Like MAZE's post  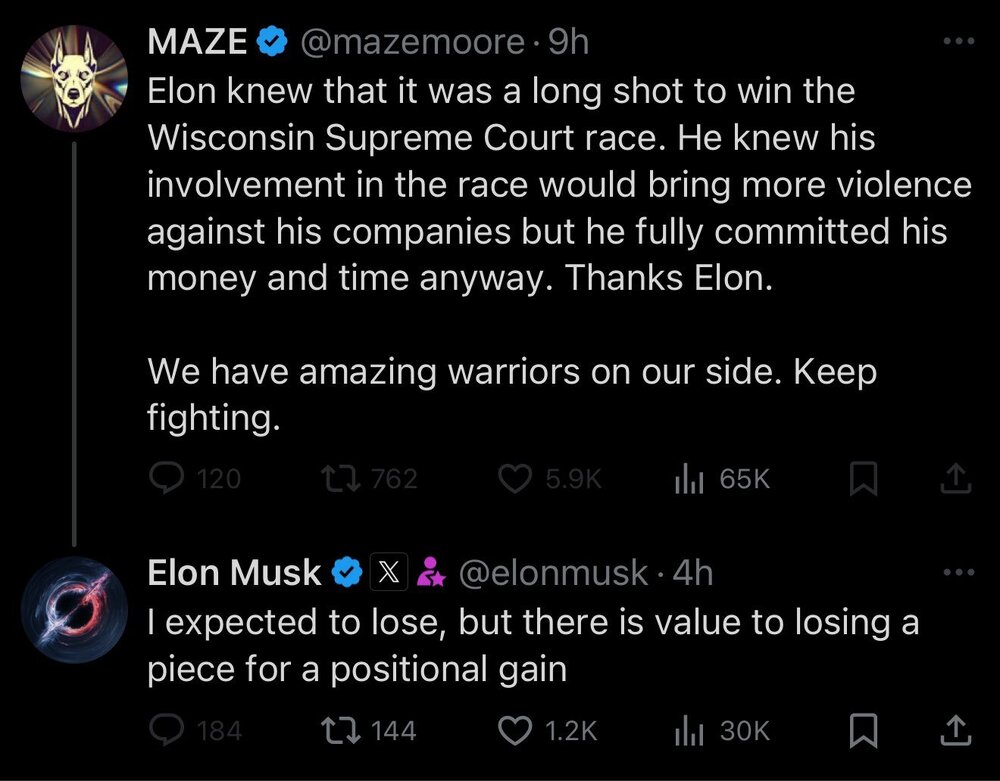(x=513, y=480)
